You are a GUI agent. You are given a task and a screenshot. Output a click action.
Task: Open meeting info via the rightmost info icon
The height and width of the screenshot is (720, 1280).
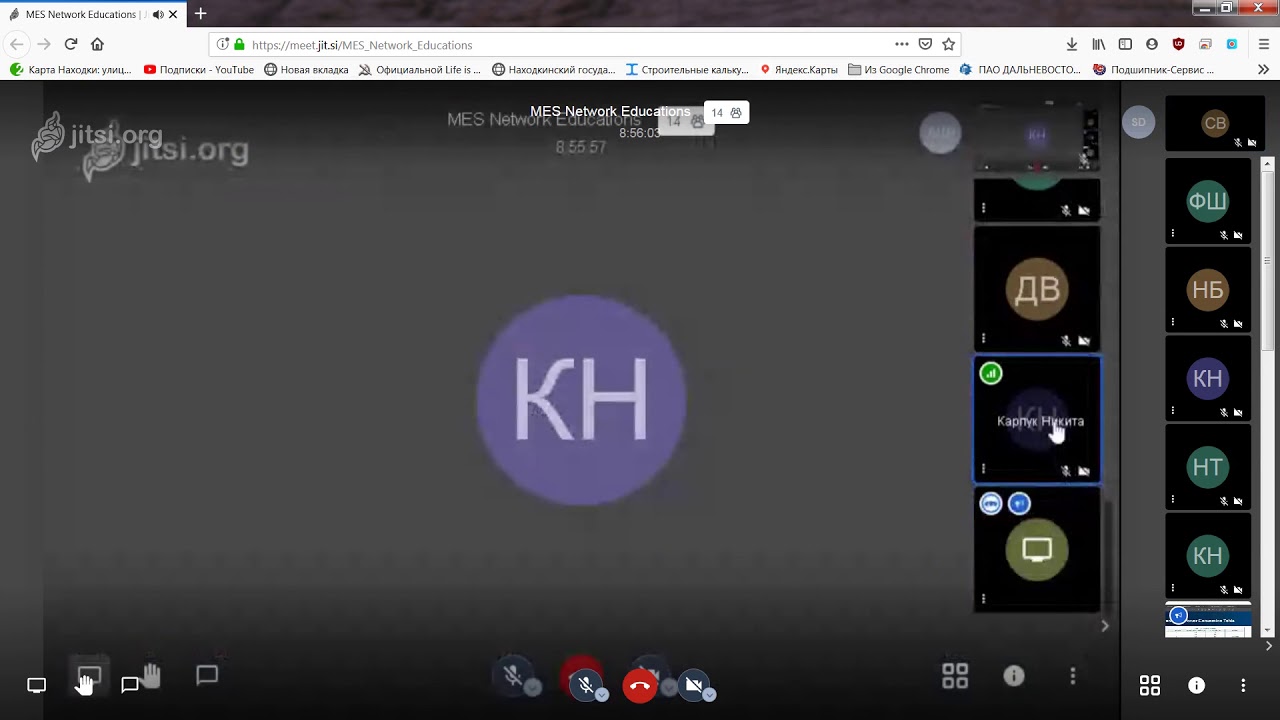[1196, 685]
